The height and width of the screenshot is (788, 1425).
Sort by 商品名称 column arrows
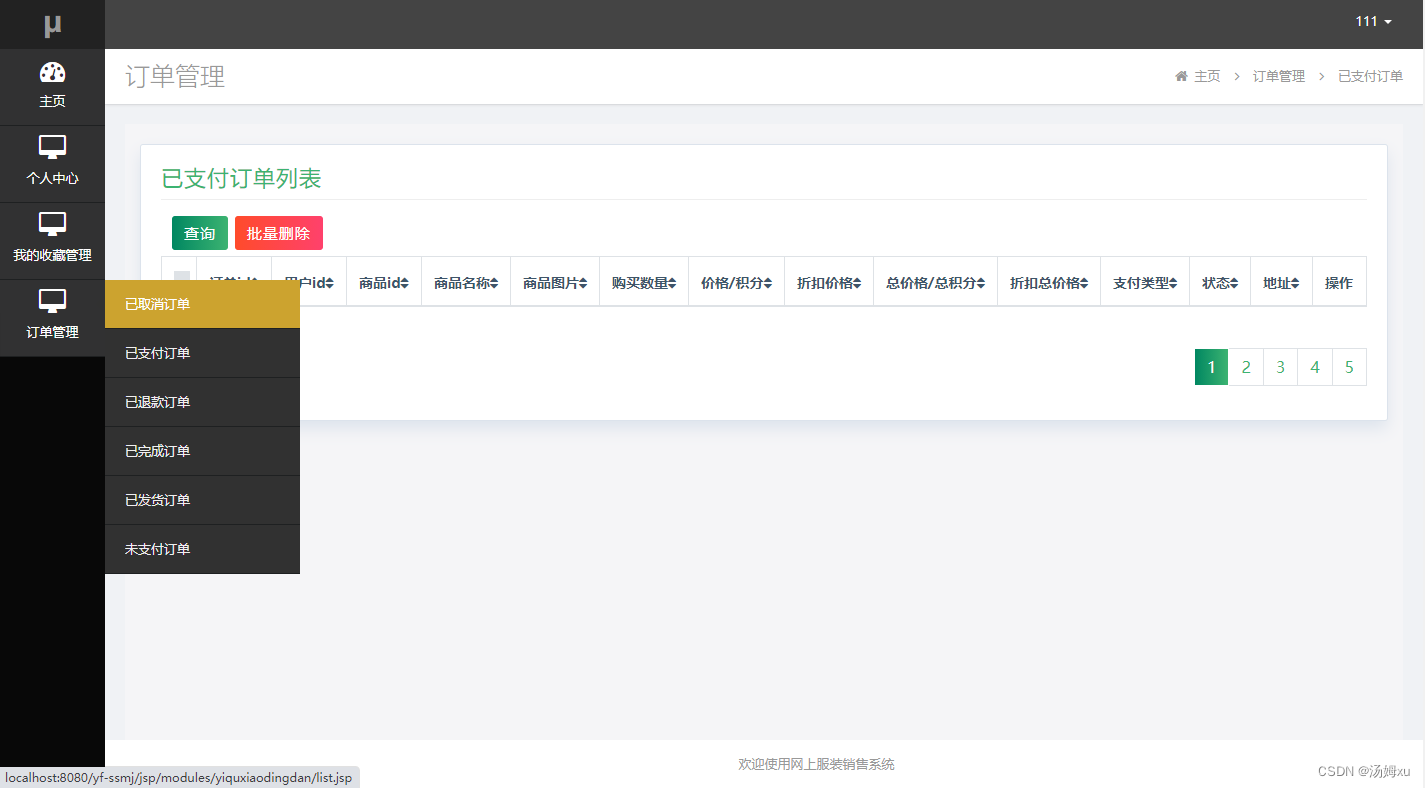(x=494, y=284)
